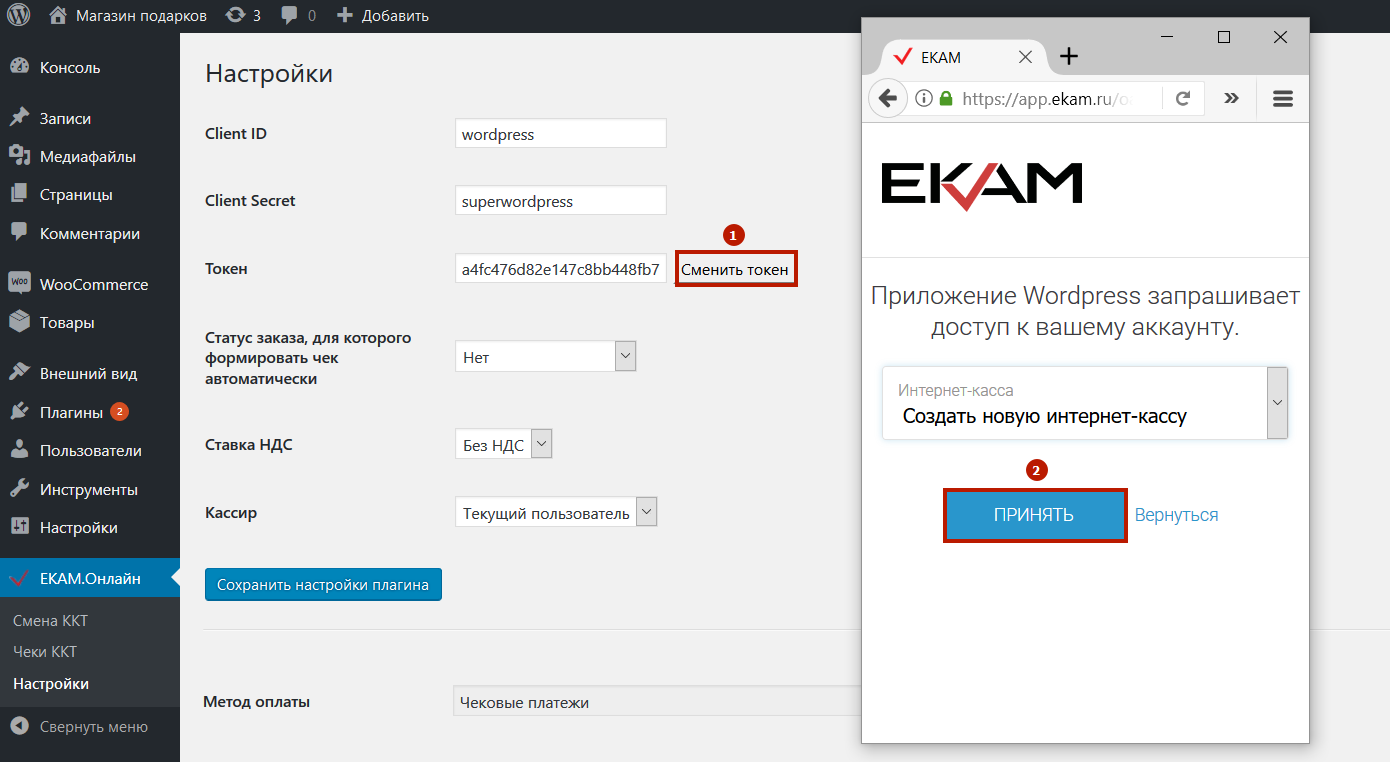Open pending updates icon showing 3
The height and width of the screenshot is (762, 1390).
tap(235, 15)
